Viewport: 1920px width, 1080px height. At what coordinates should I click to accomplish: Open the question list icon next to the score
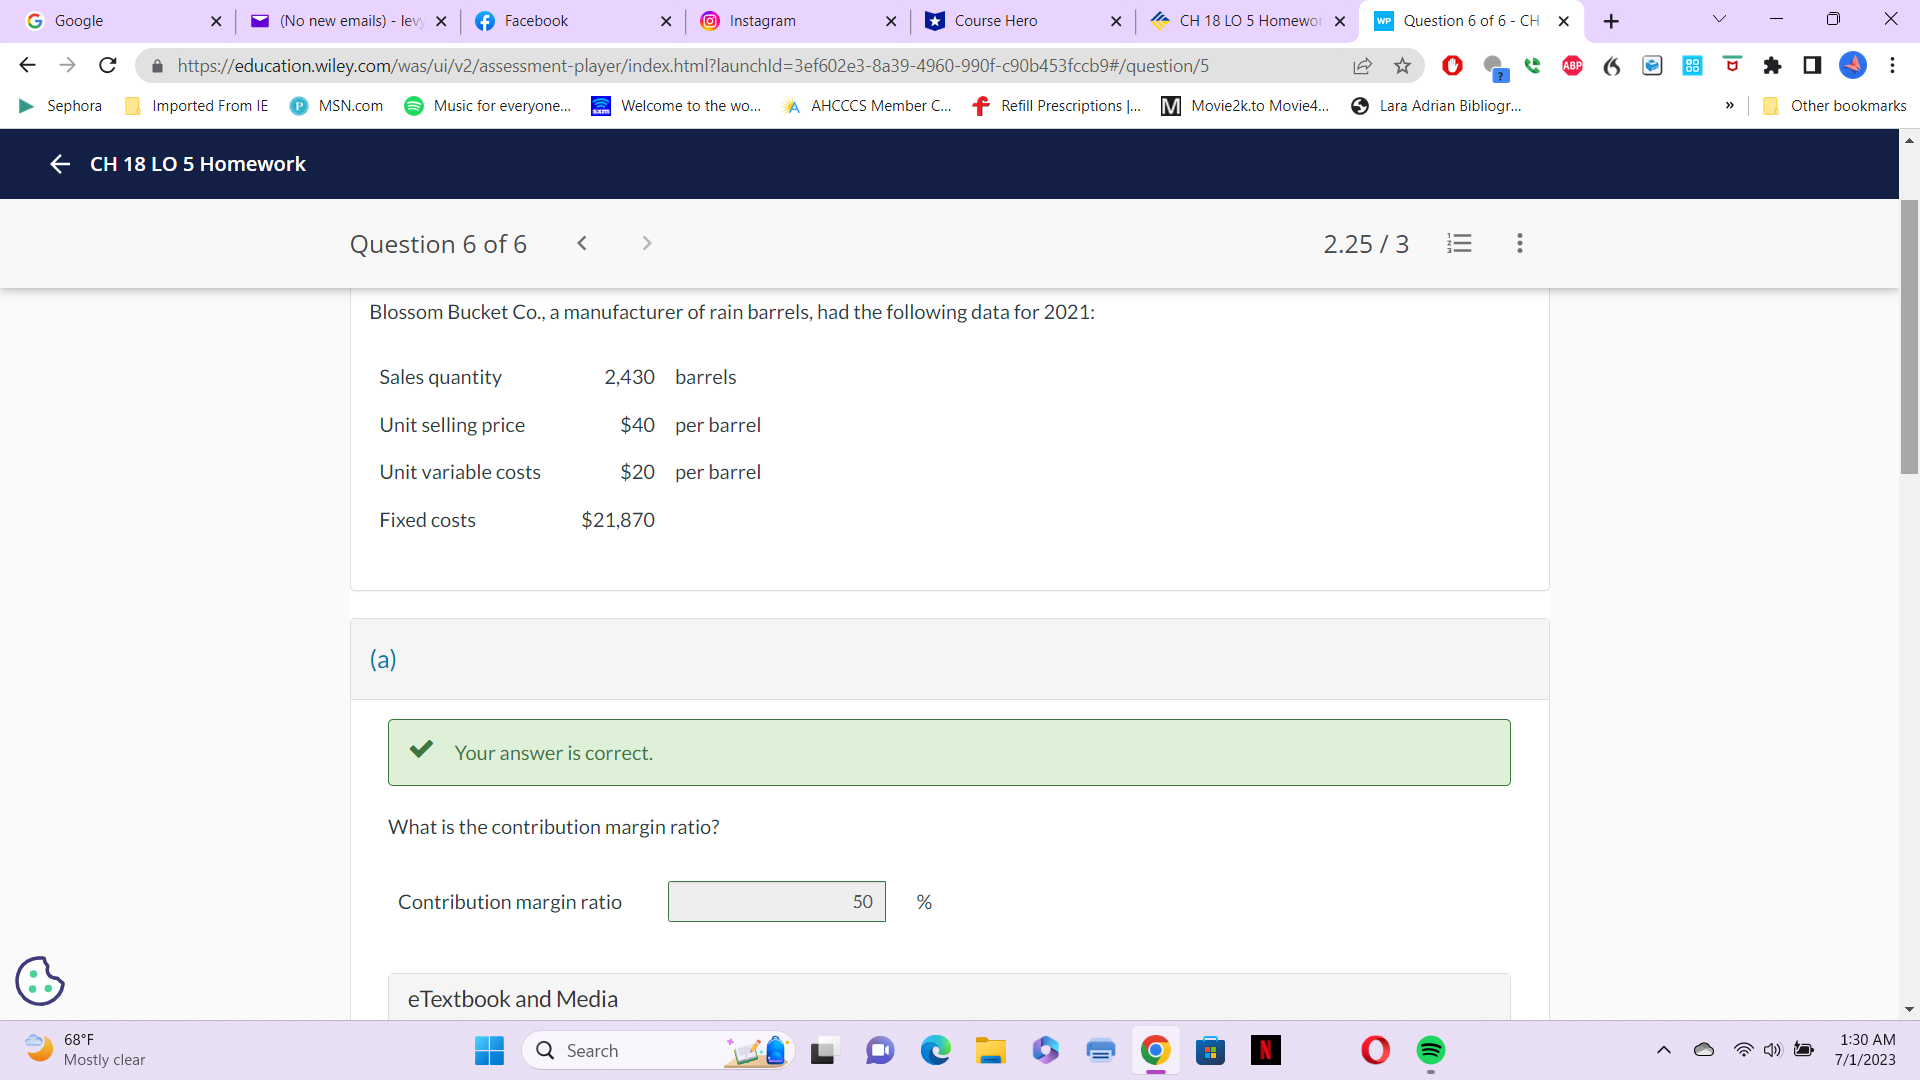(x=1459, y=243)
